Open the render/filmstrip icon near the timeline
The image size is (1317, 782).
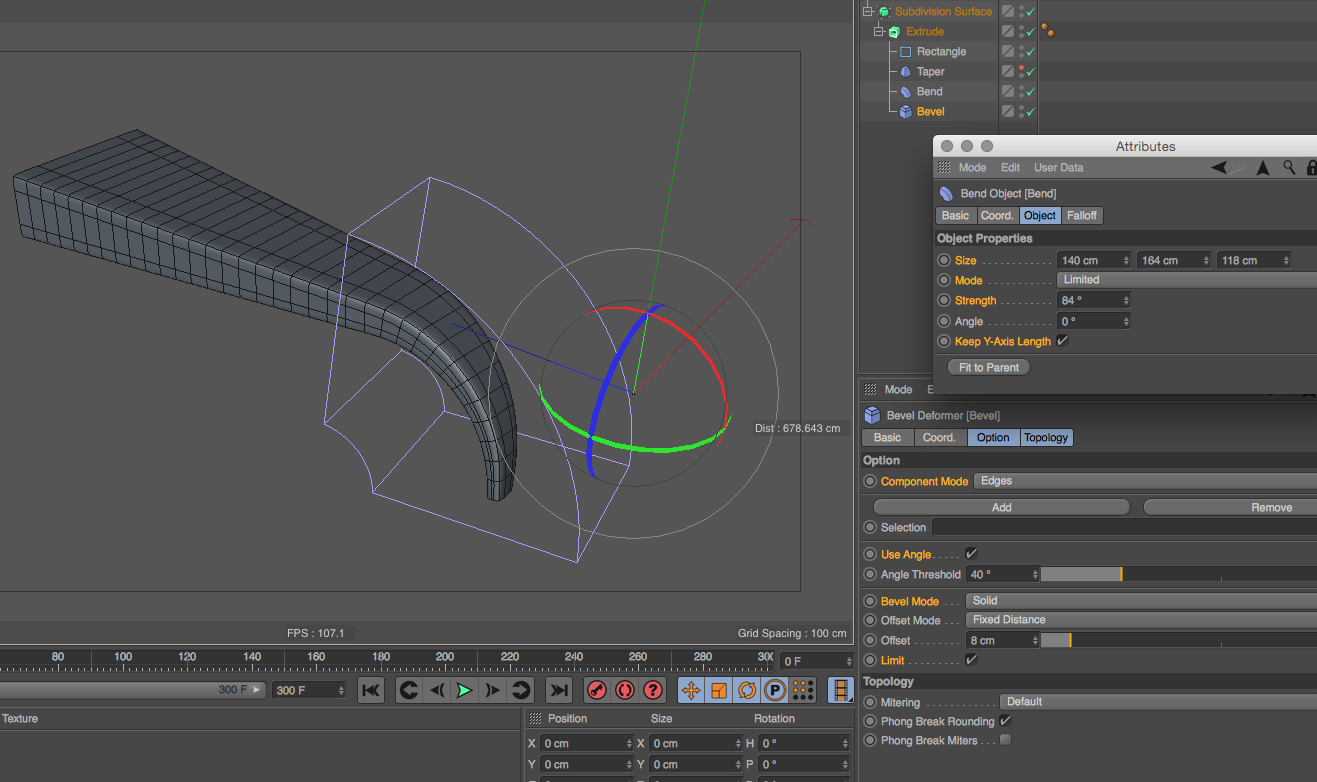838,690
